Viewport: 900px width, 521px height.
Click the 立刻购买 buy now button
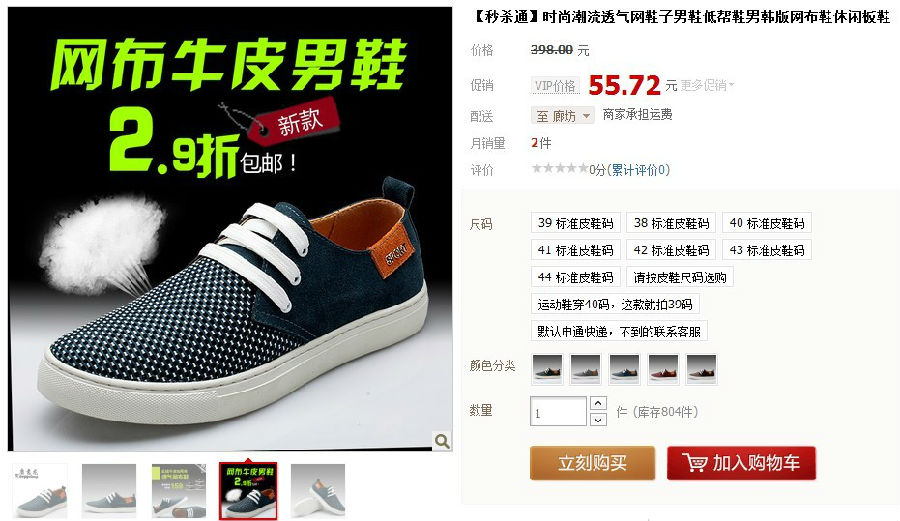pos(592,462)
